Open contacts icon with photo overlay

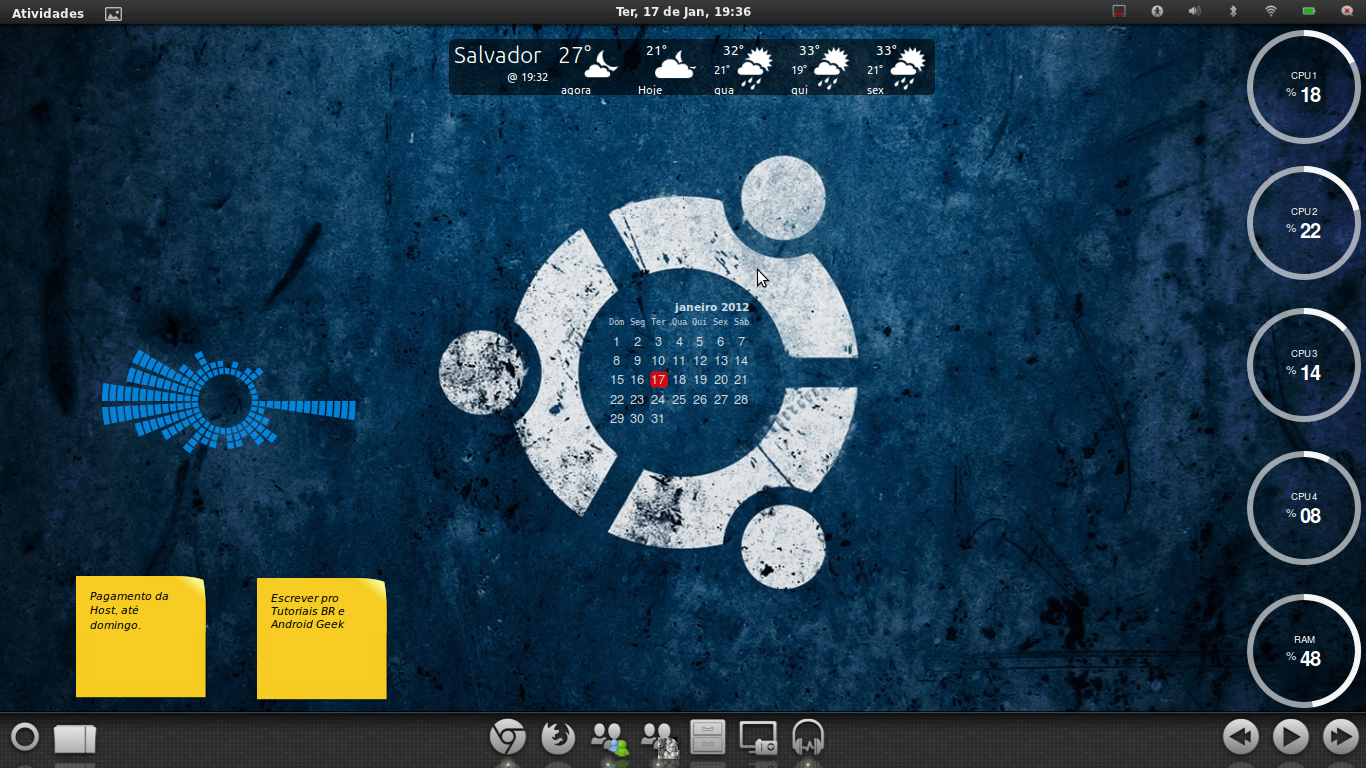point(659,738)
